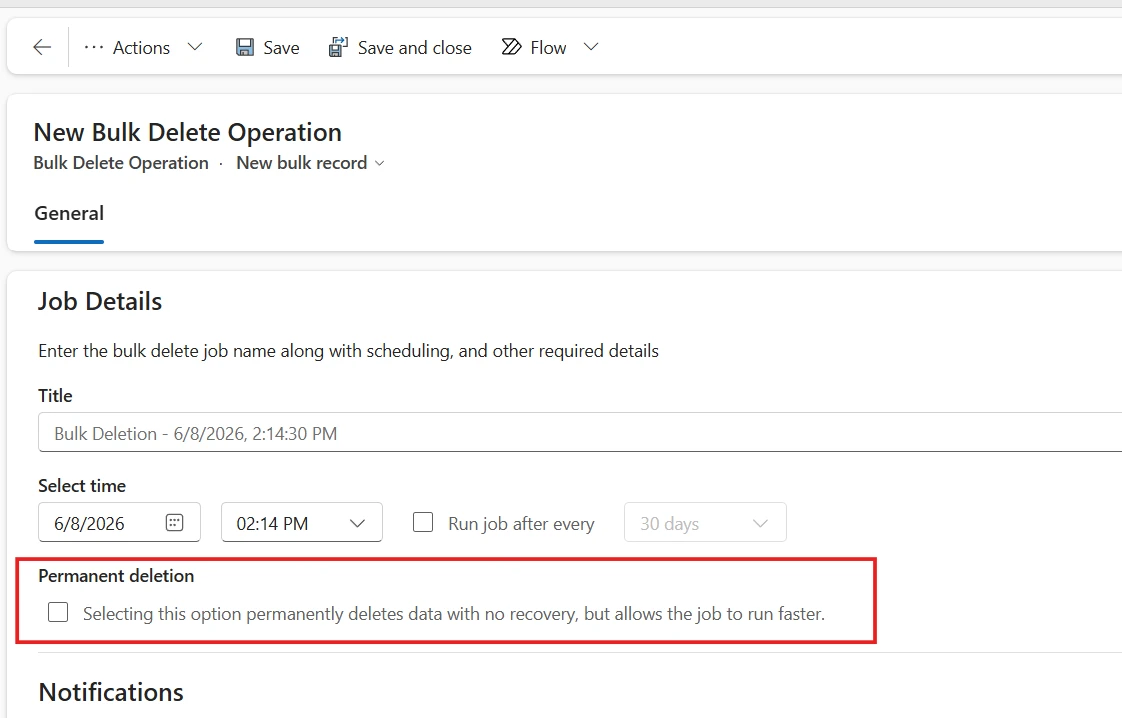Open the Actions menu
This screenshot has height=718, width=1122.
point(142,47)
